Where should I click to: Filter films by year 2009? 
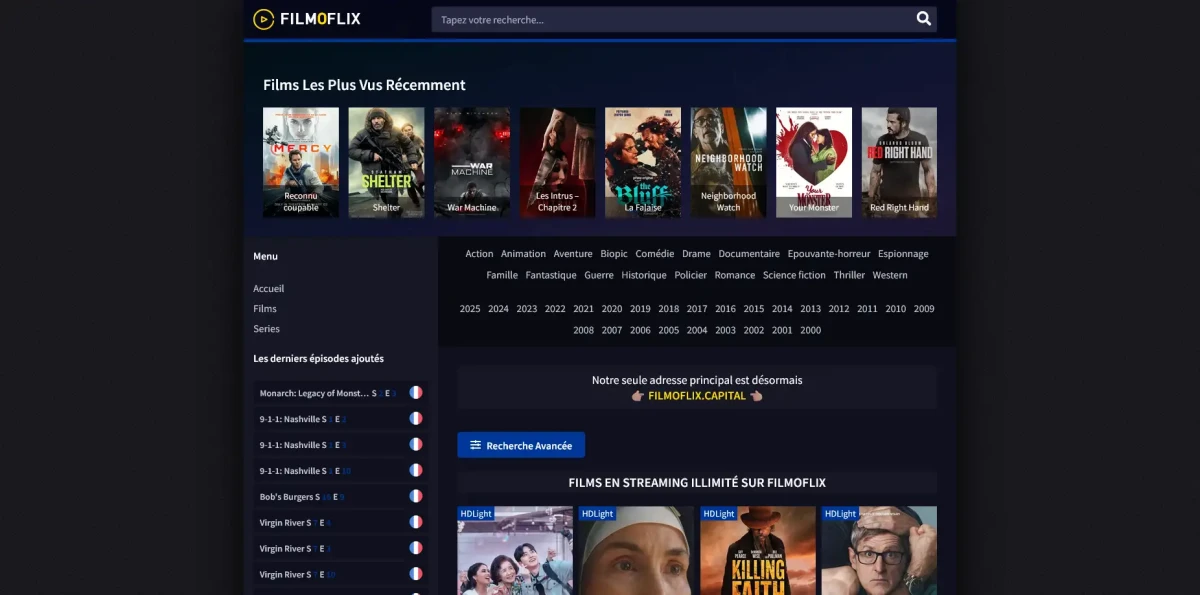(924, 309)
